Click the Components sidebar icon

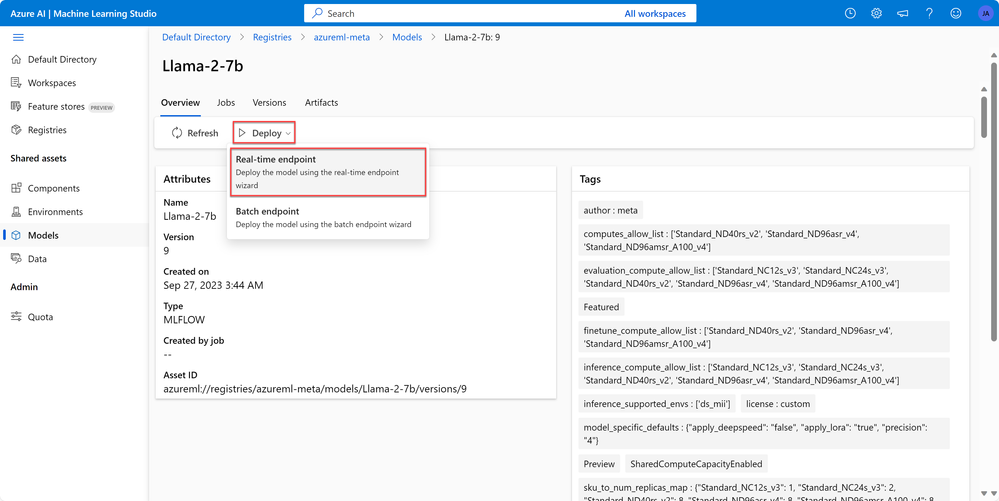pos(16,189)
